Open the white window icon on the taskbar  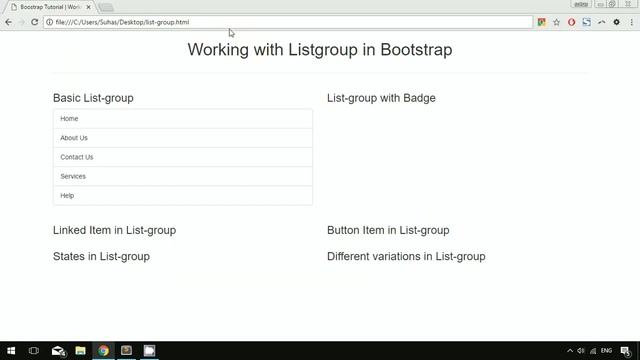coord(149,351)
